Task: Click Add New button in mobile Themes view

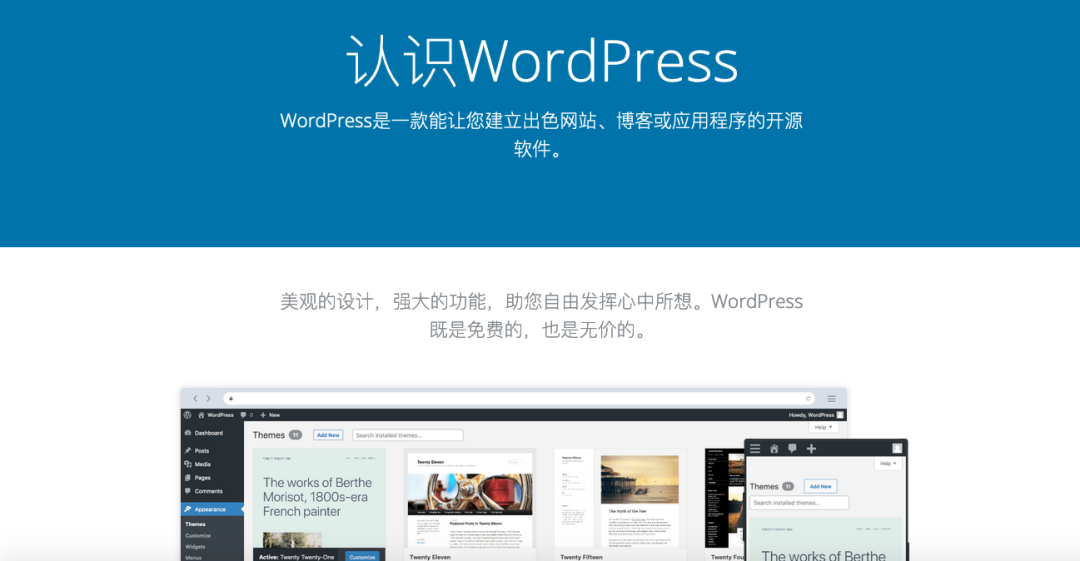Action: point(820,487)
